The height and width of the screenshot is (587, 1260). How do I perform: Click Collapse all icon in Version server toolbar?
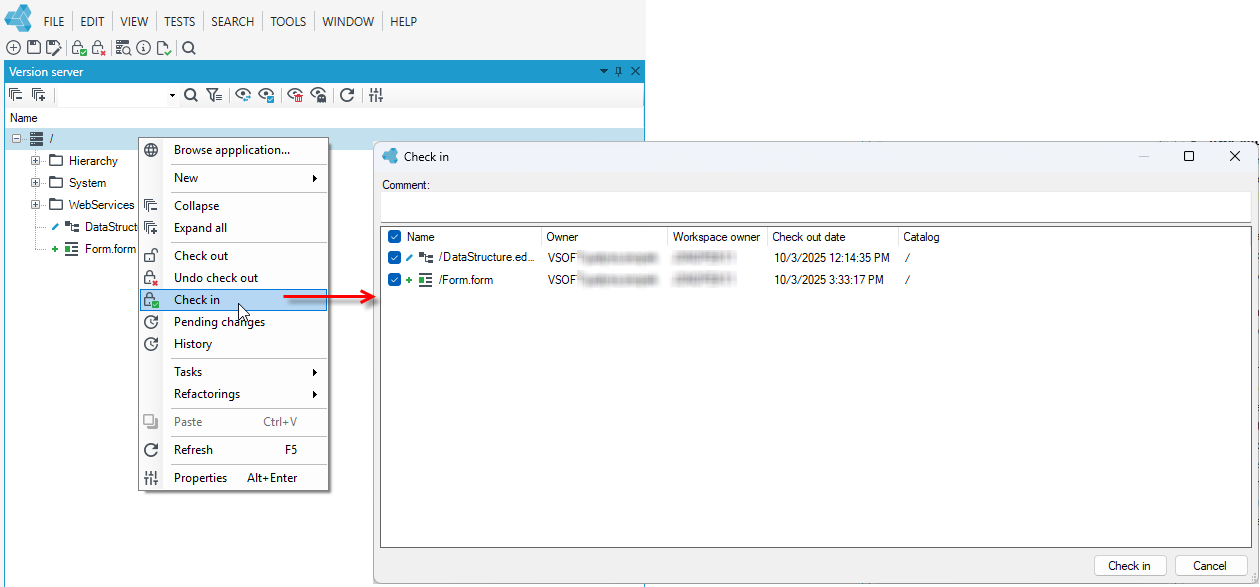point(16,95)
